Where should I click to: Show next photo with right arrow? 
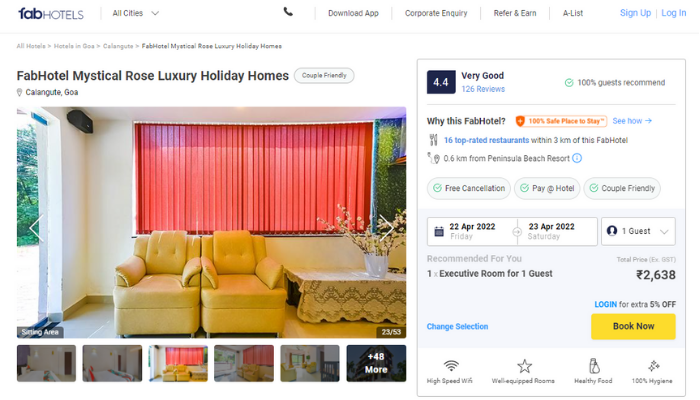[x=386, y=228]
